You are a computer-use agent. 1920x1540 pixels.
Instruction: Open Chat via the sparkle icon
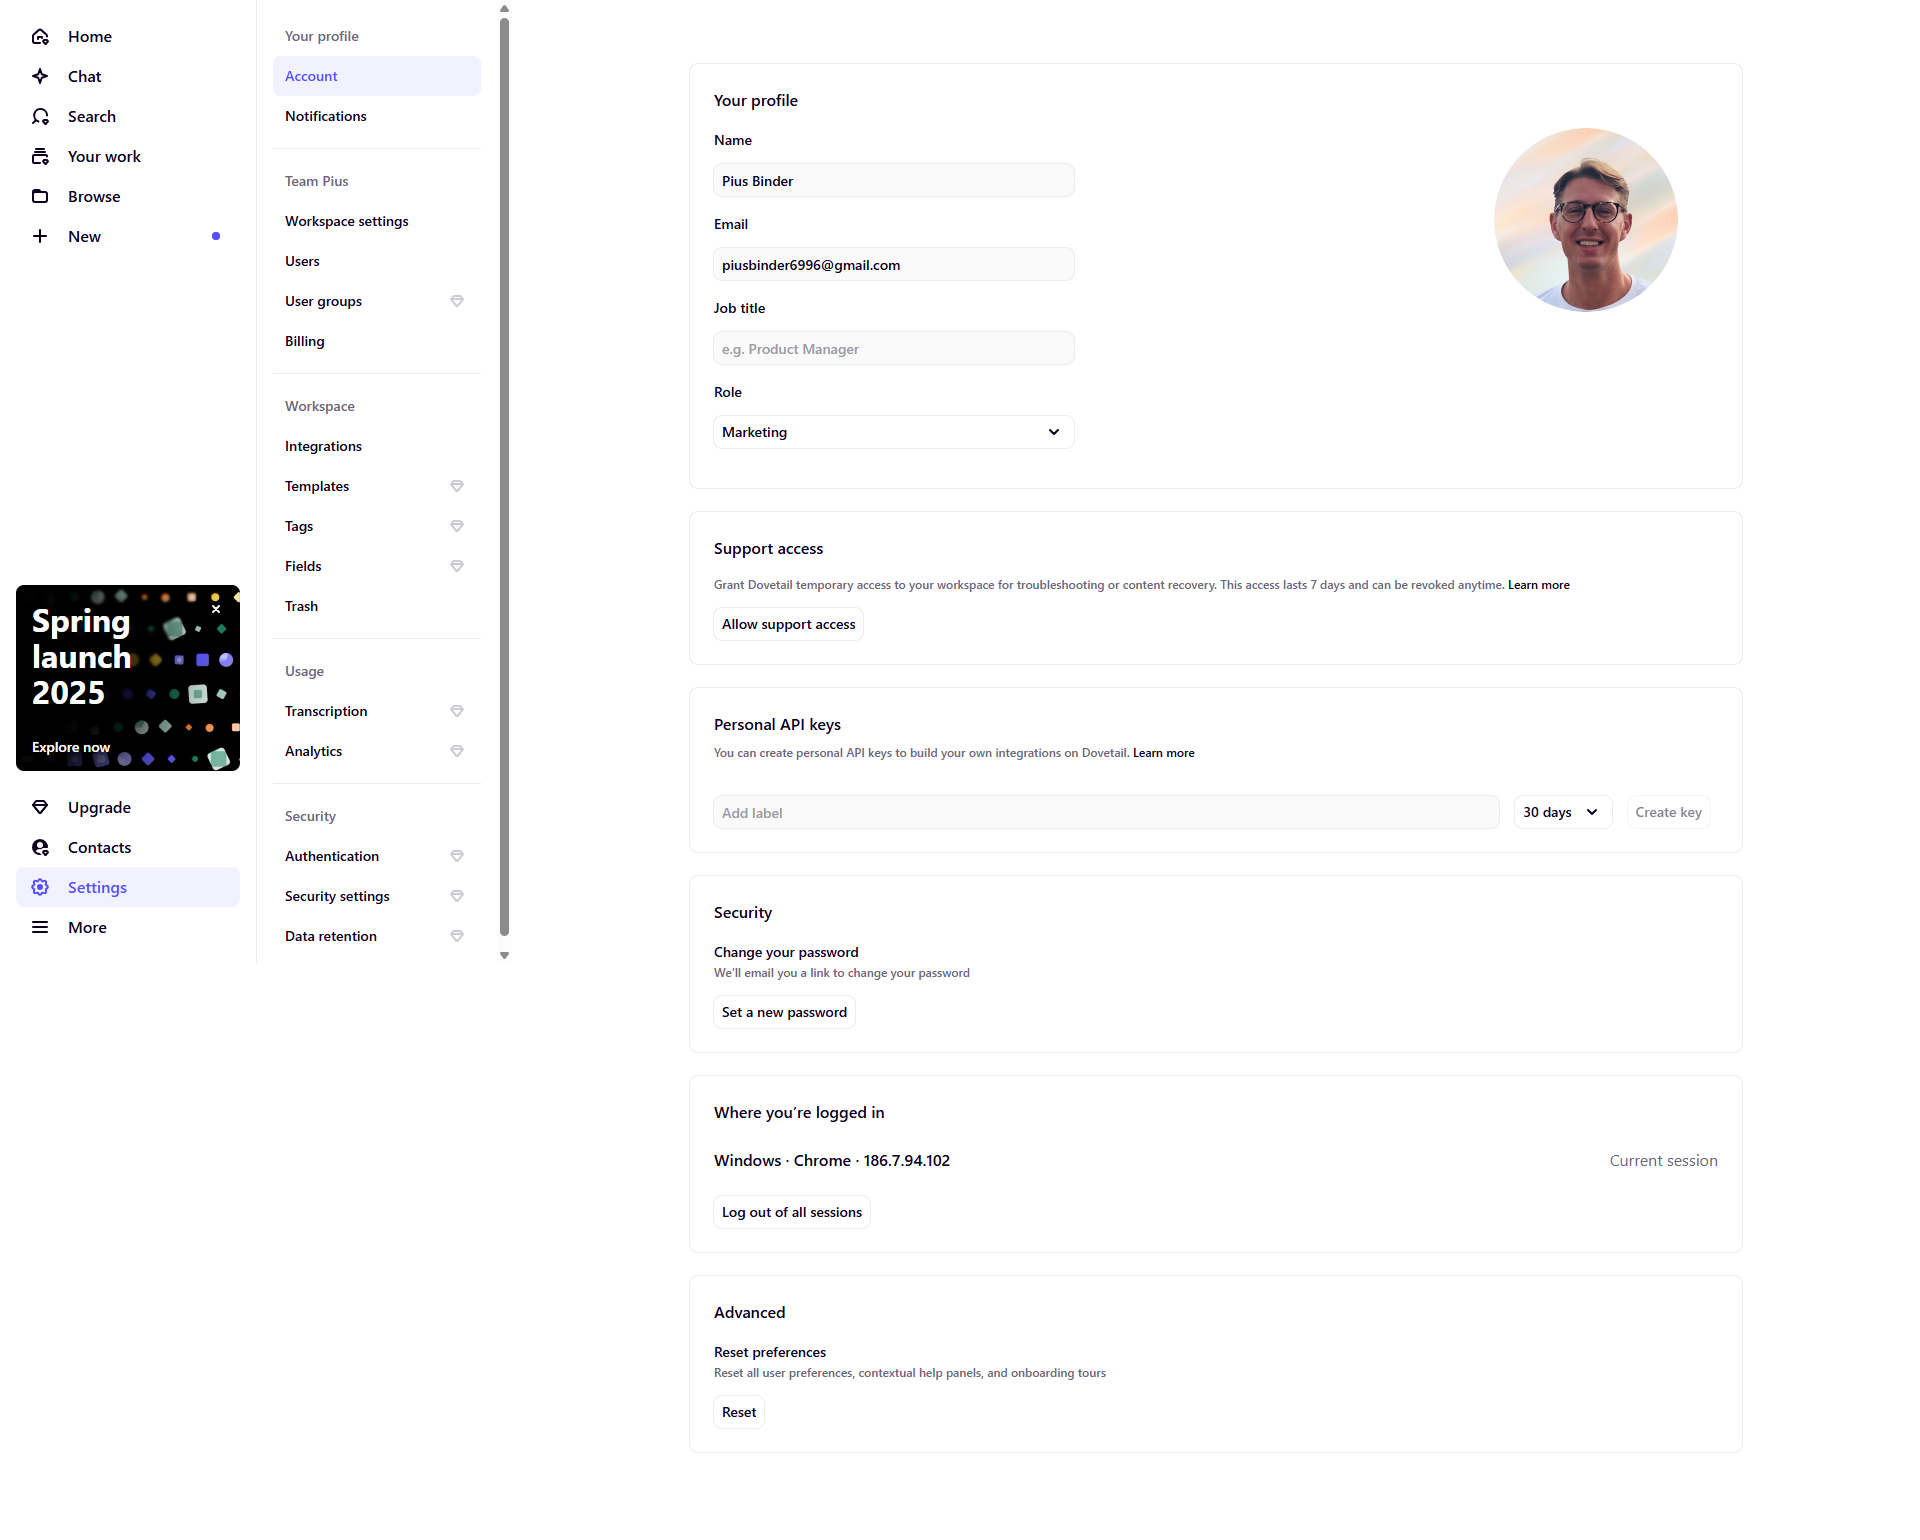tap(40, 77)
